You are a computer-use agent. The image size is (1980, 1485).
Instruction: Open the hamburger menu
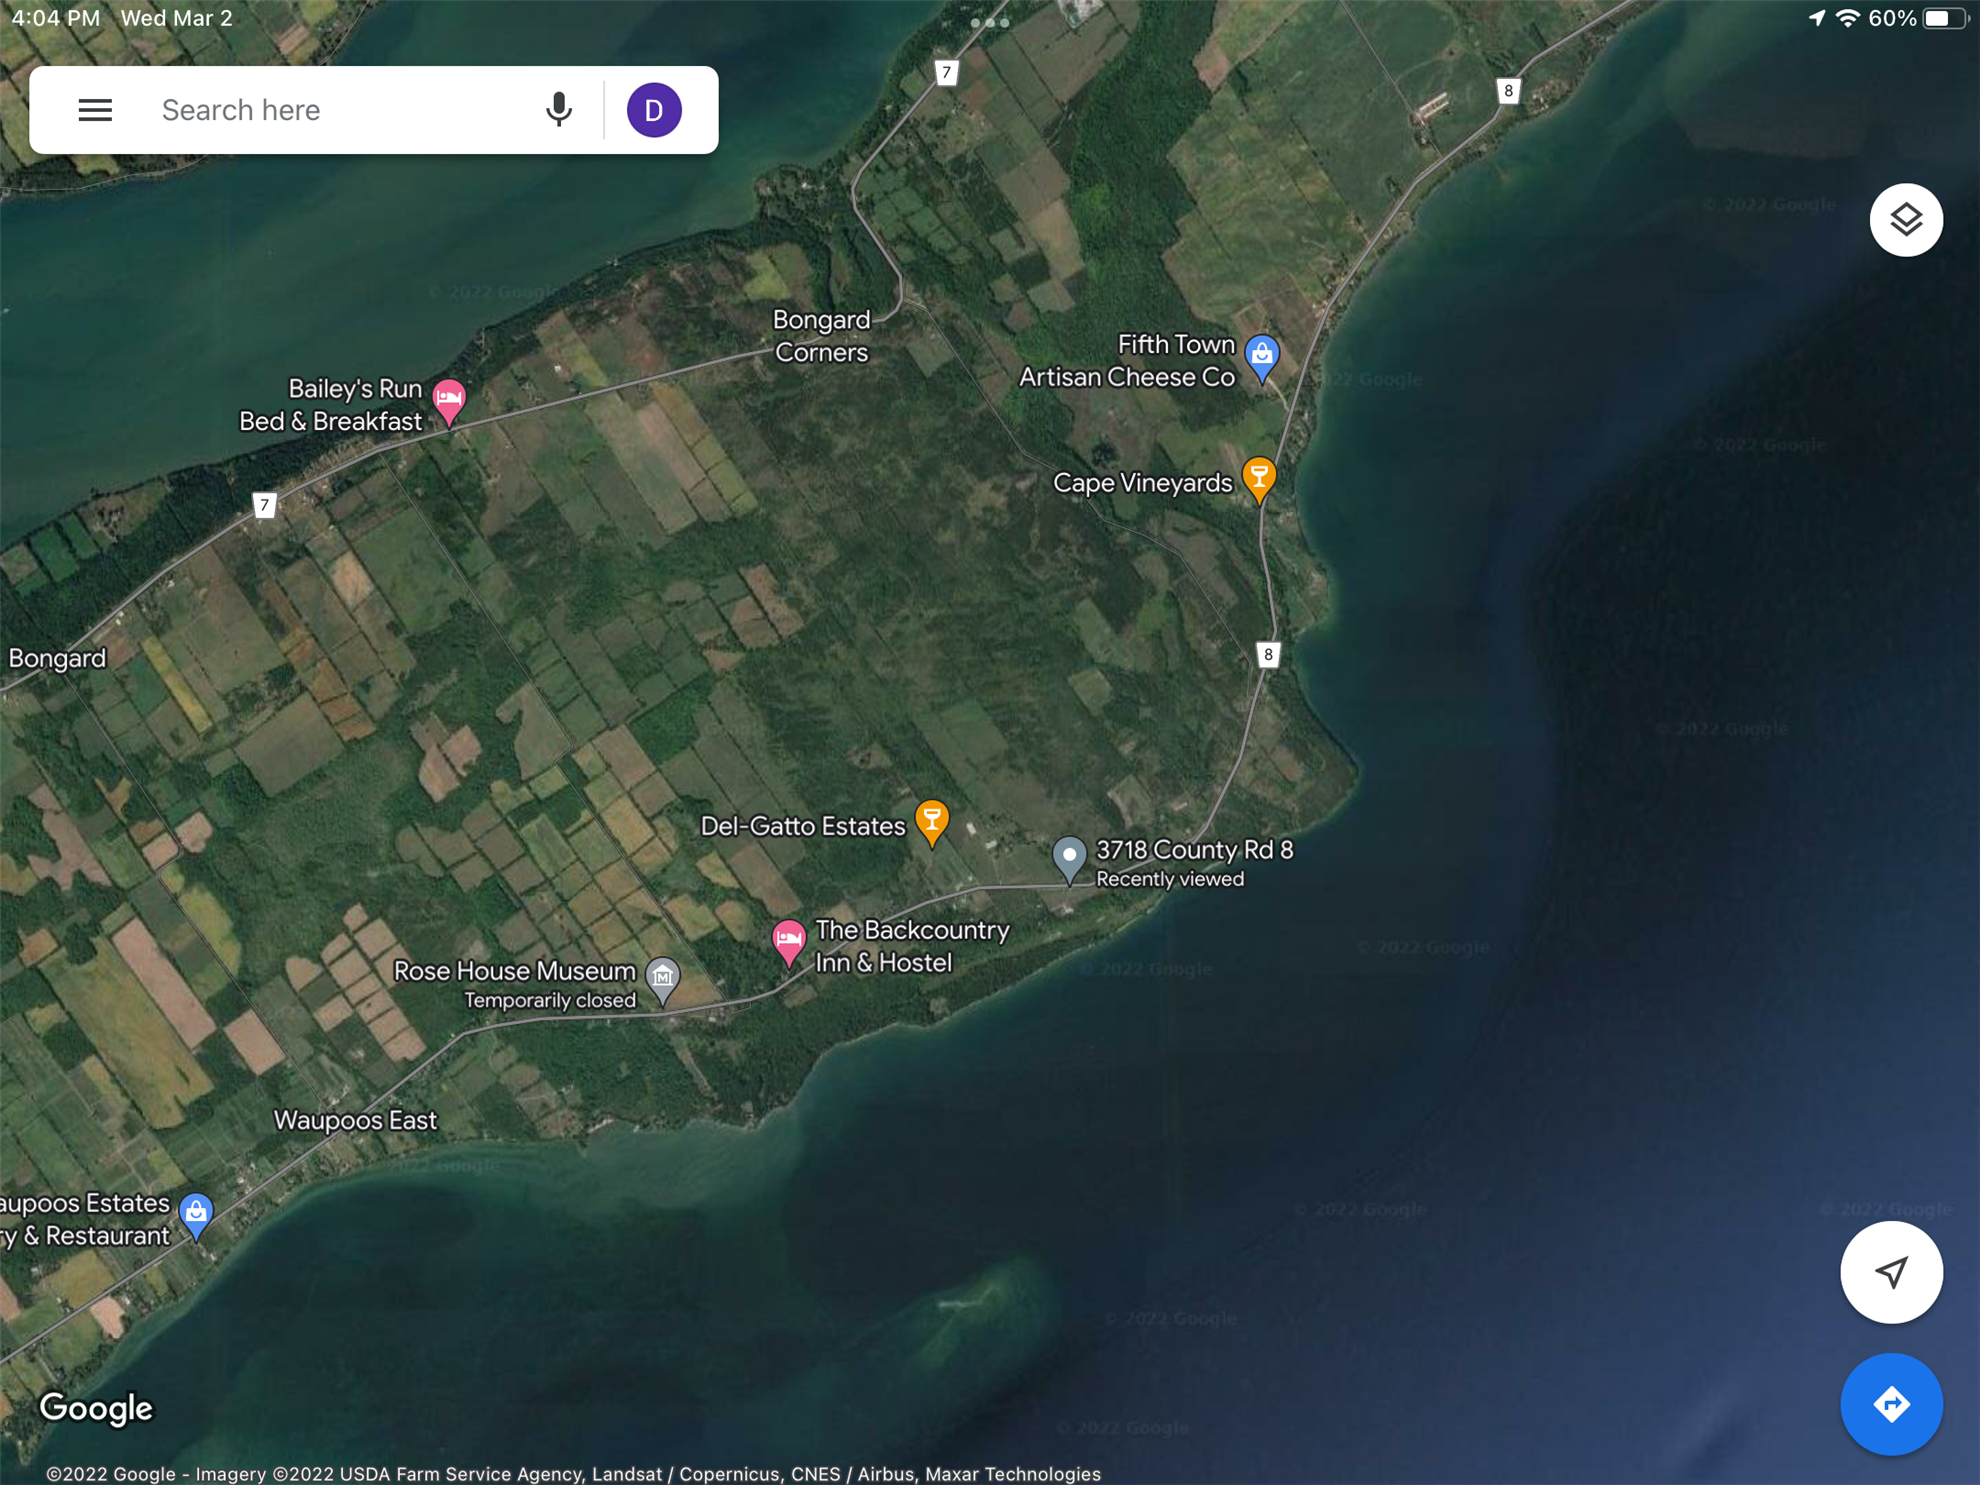pos(95,110)
